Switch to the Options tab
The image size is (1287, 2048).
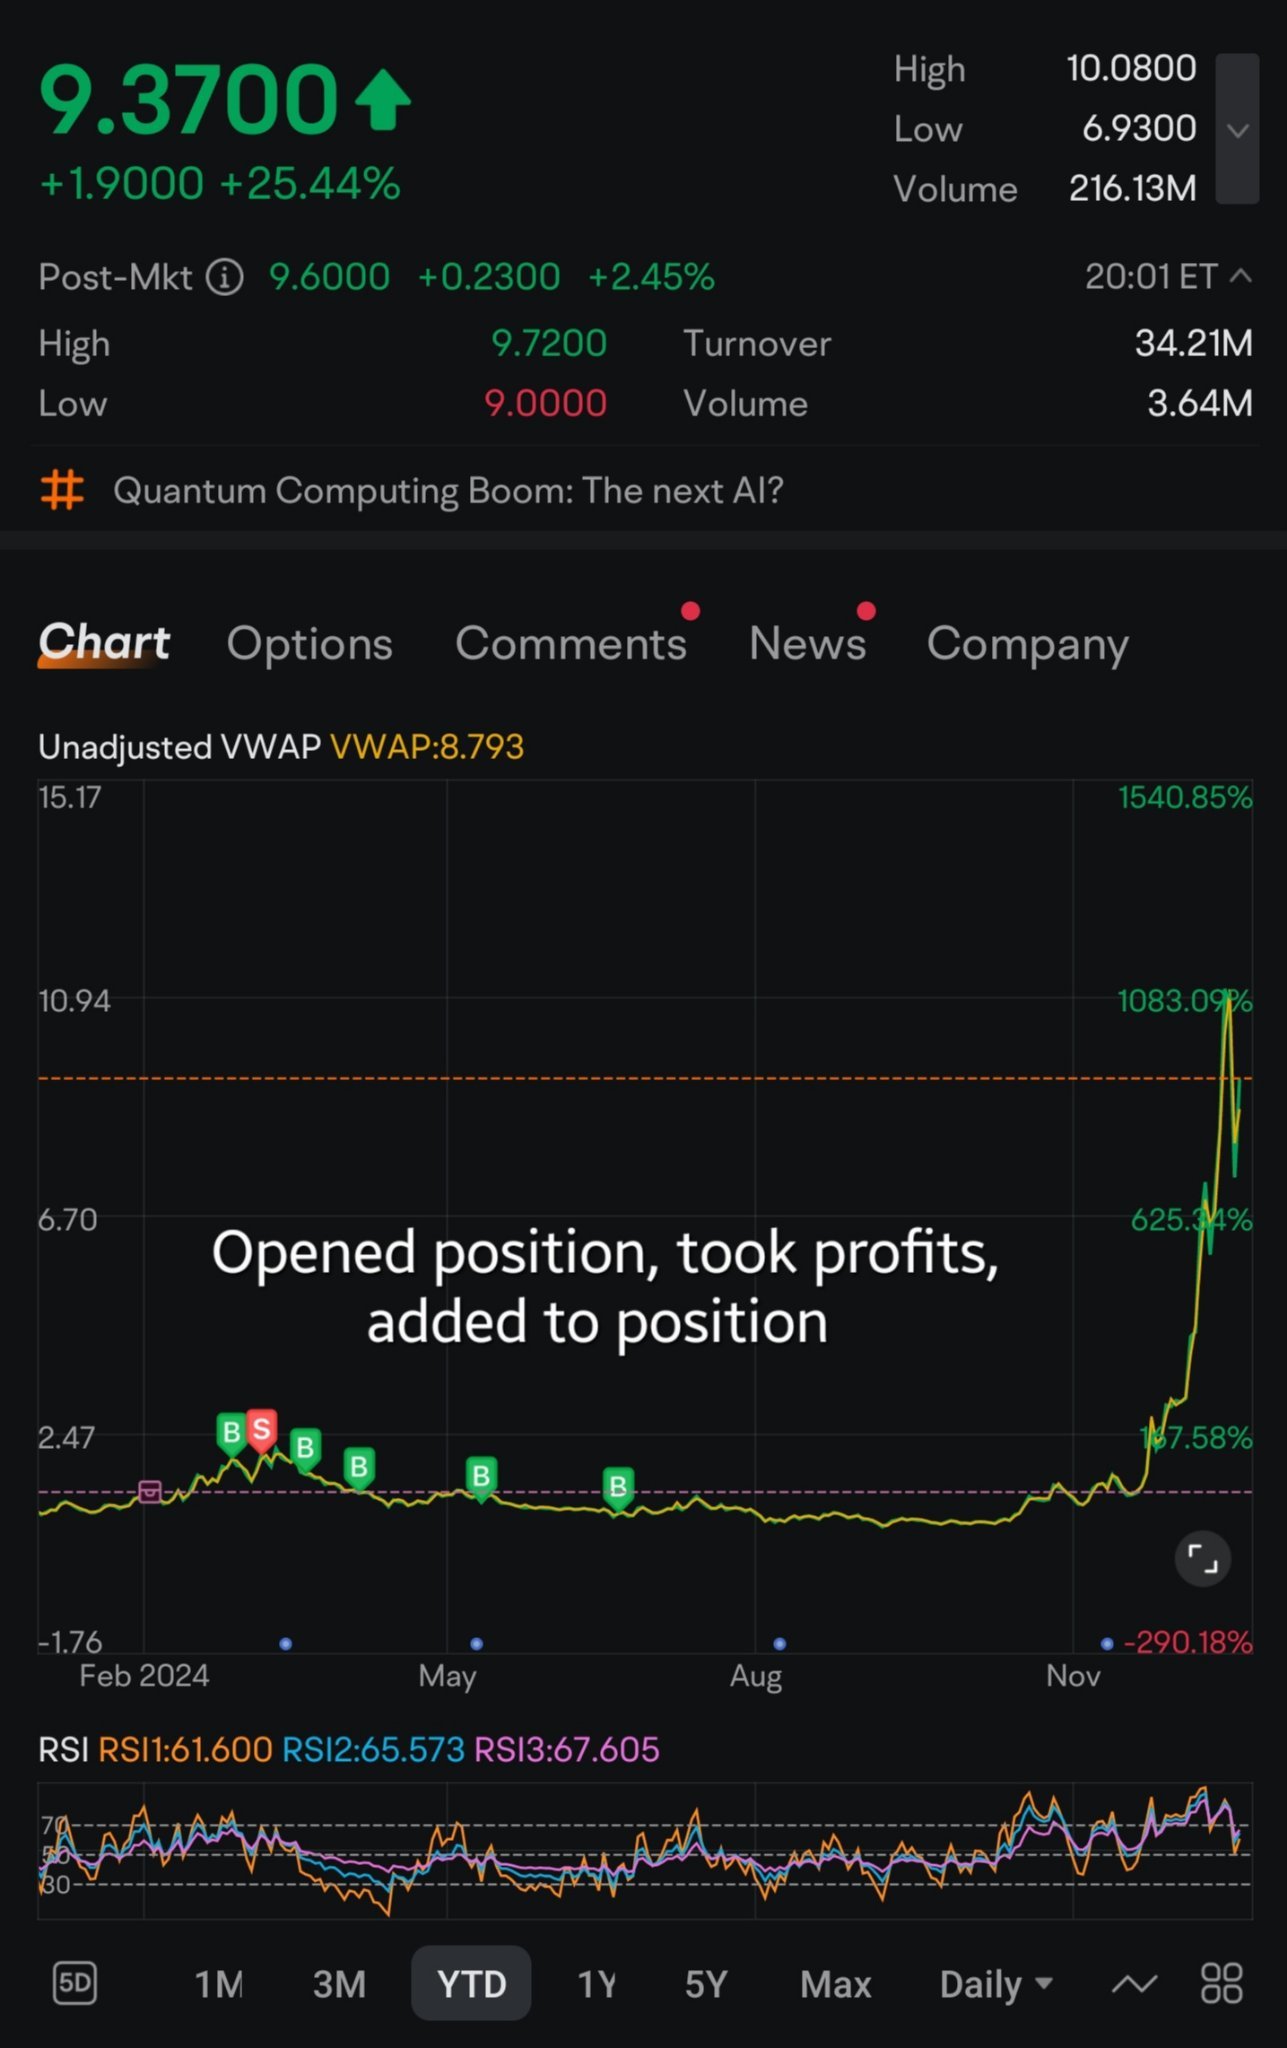click(x=310, y=643)
